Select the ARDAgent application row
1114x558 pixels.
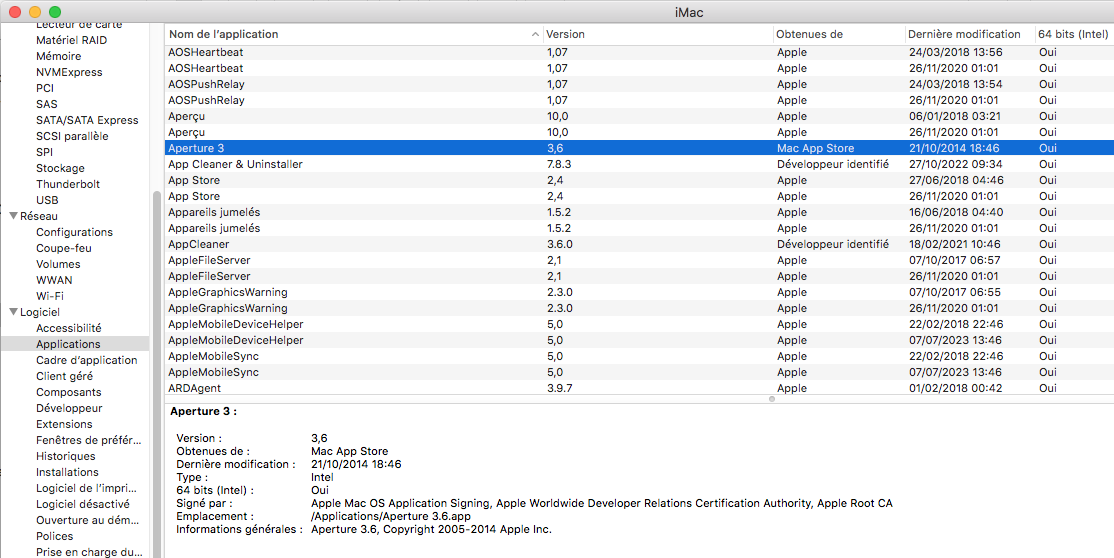195,388
